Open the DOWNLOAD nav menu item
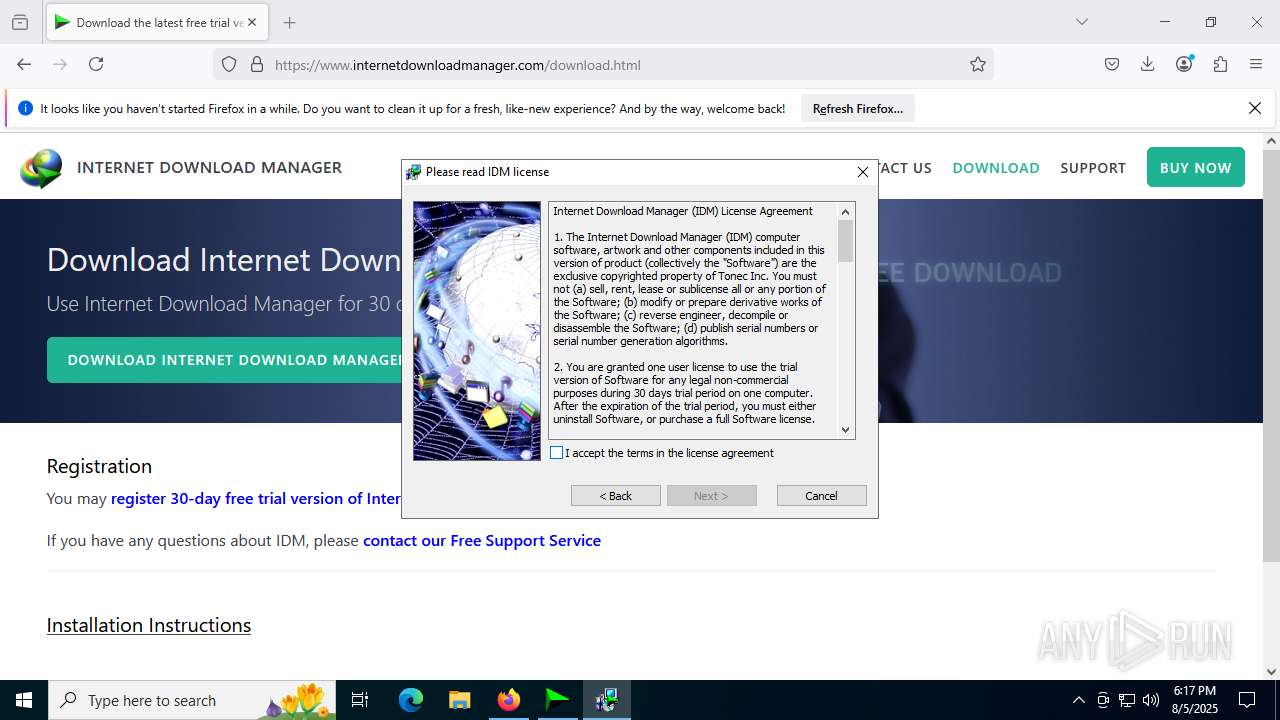Screen dimensions: 1280x720 click(996, 168)
